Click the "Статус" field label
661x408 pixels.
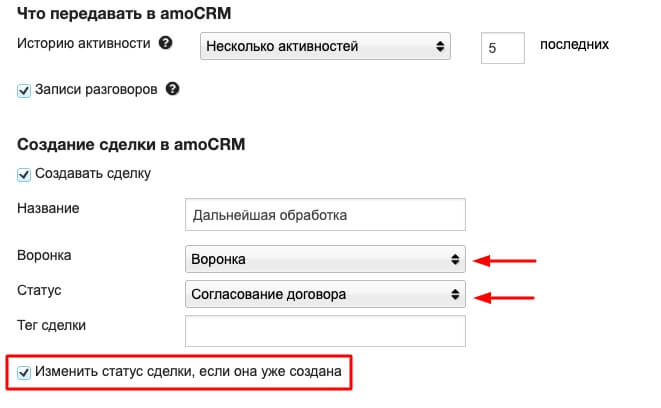coord(39,289)
